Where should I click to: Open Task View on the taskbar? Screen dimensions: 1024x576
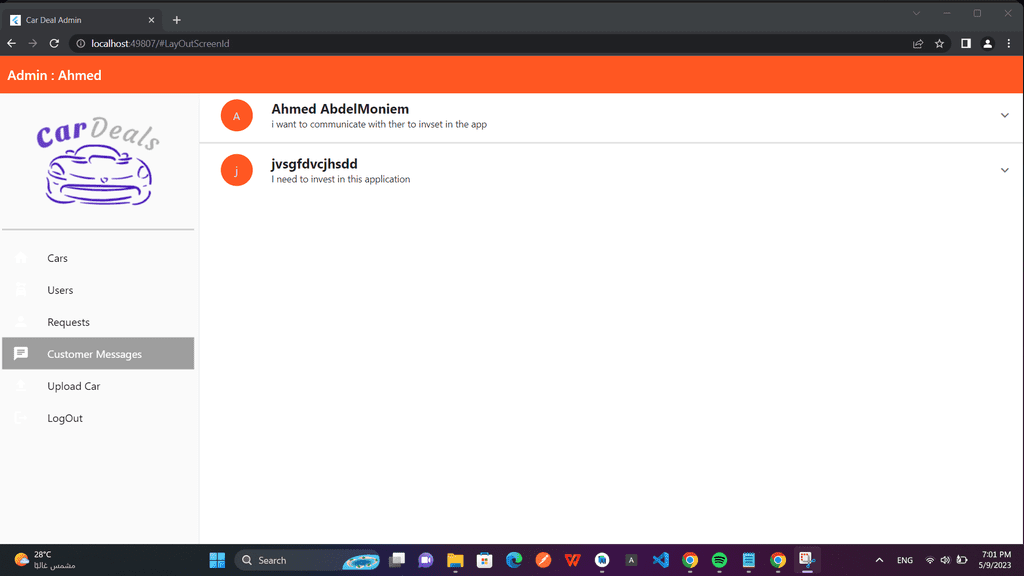coord(396,560)
